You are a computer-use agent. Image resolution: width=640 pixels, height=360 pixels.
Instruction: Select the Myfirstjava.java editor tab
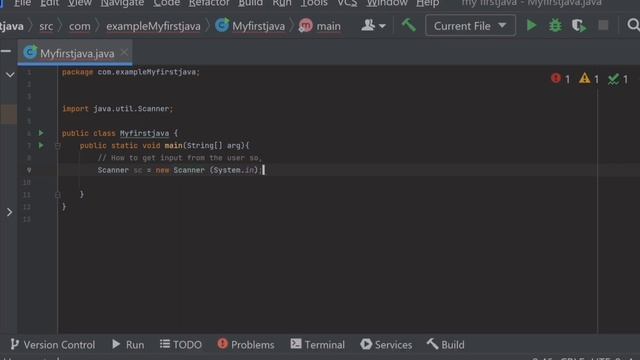click(75, 53)
